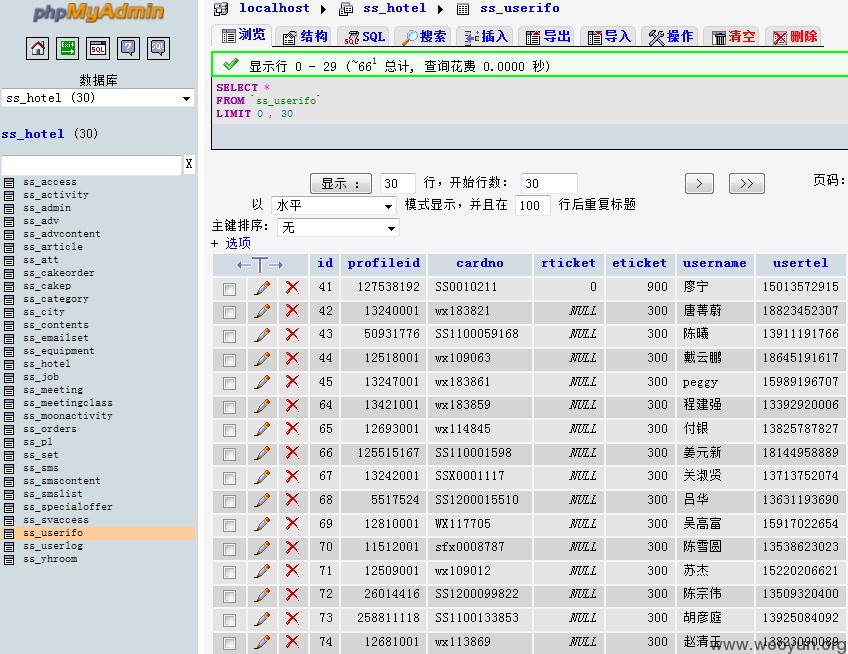Sort by cardno column header
This screenshot has width=848, height=654.
[x=480, y=263]
